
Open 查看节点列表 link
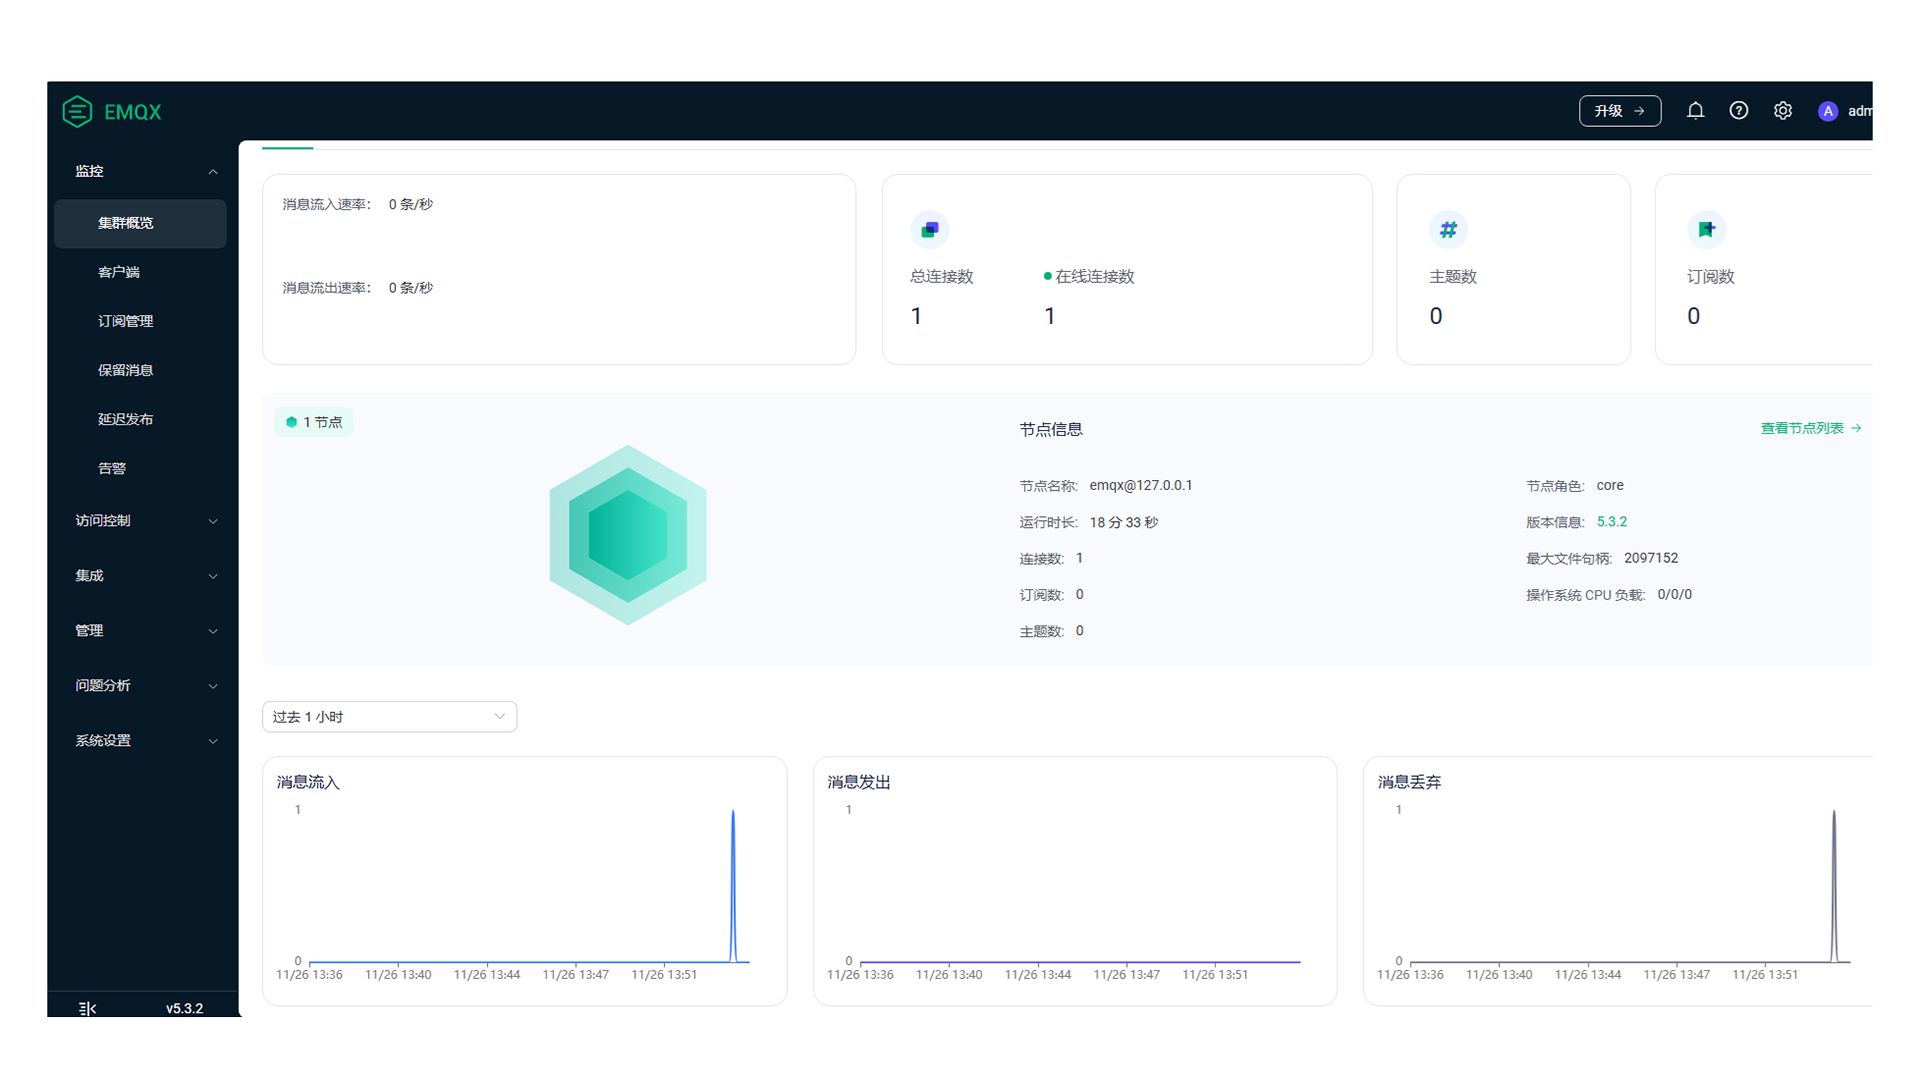click(1811, 428)
